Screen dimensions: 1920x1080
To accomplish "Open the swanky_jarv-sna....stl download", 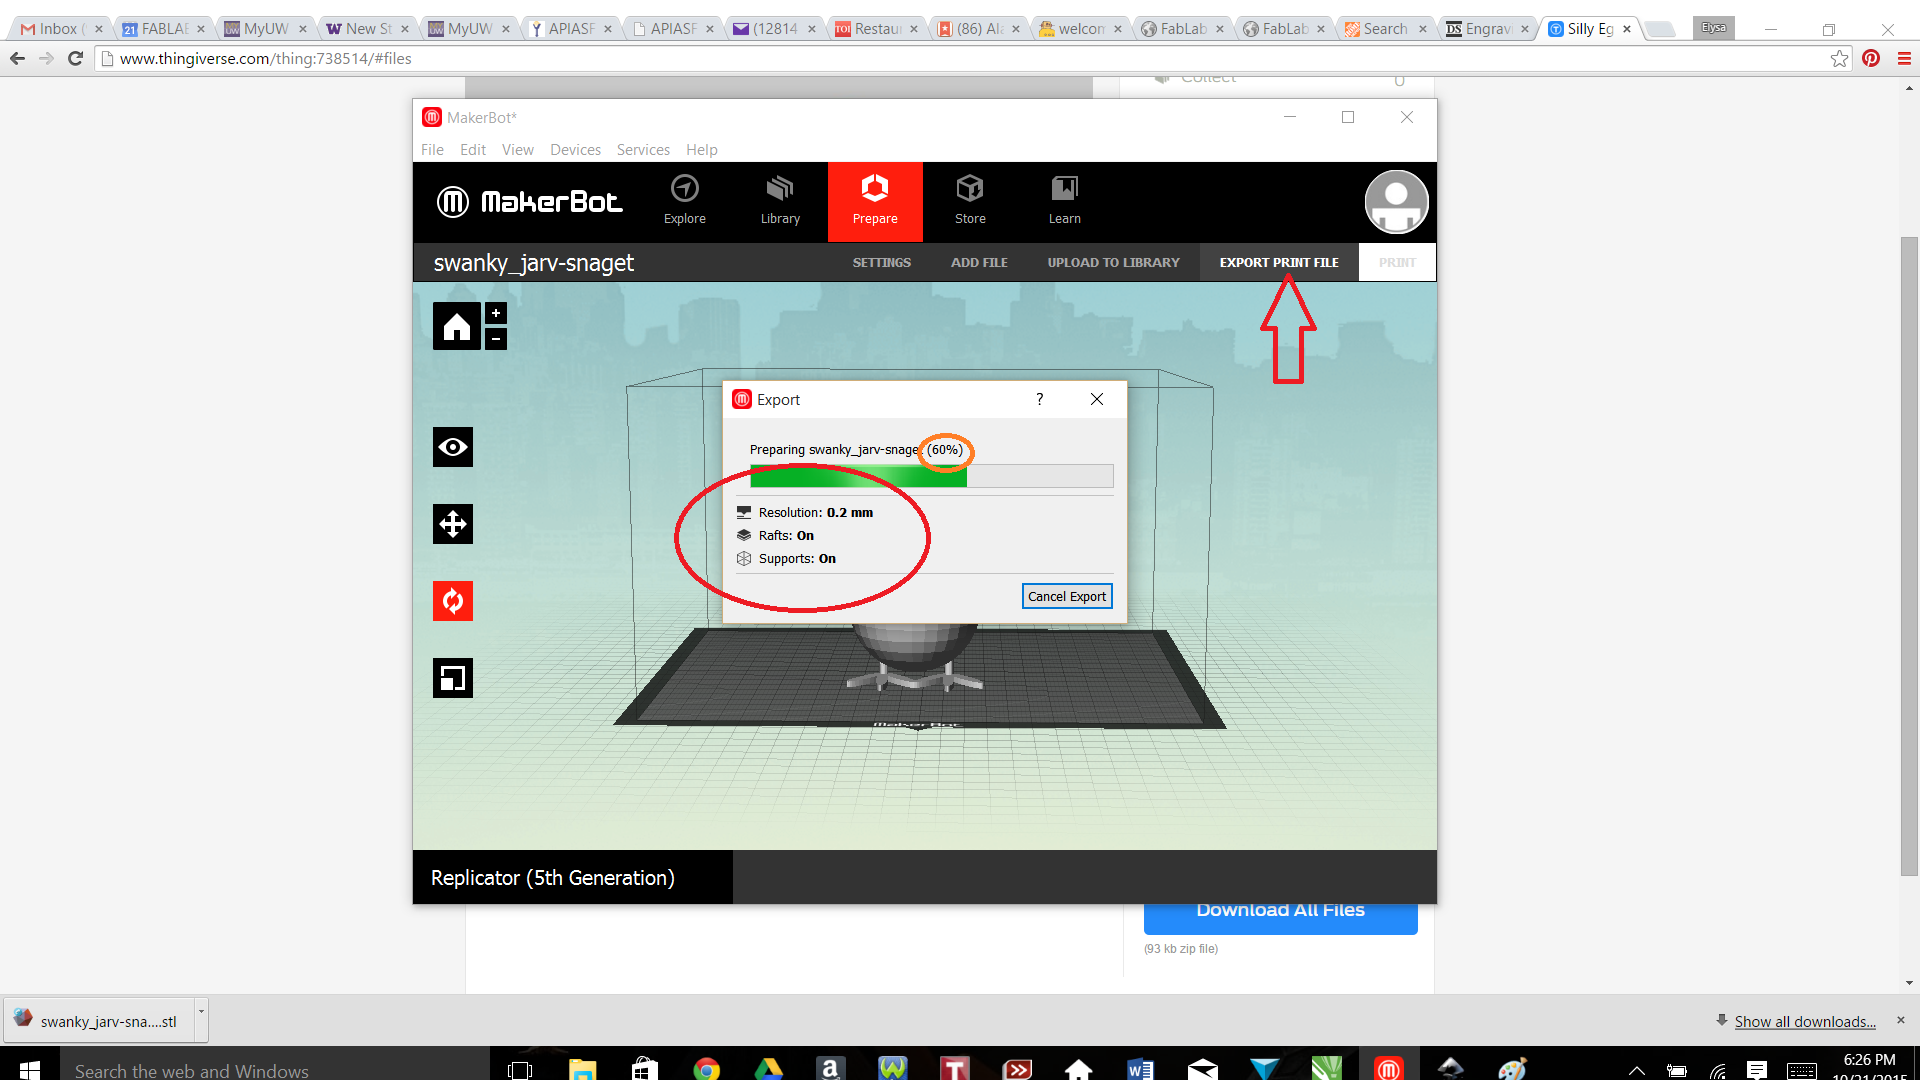I will (99, 1021).
